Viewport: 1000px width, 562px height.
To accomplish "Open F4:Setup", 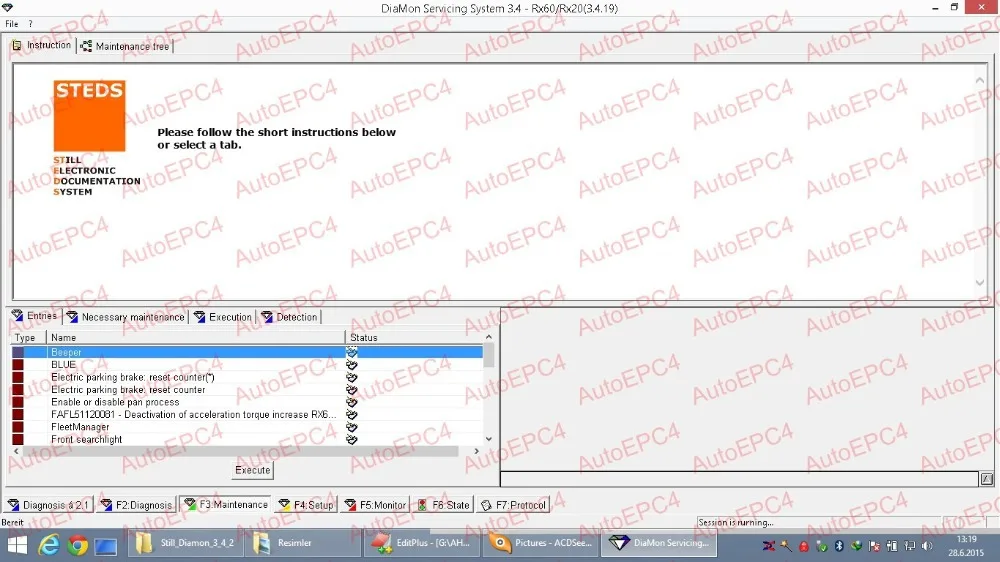I will [306, 505].
